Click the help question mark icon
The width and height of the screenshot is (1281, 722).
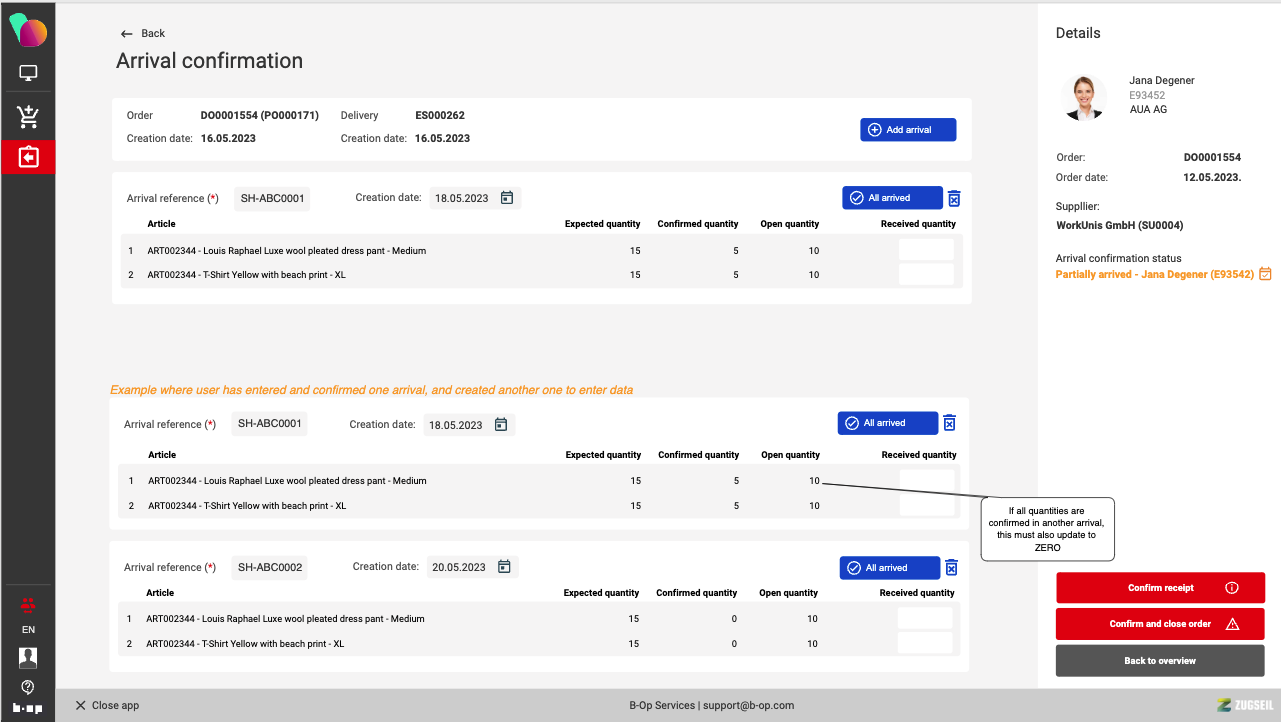[x=28, y=686]
